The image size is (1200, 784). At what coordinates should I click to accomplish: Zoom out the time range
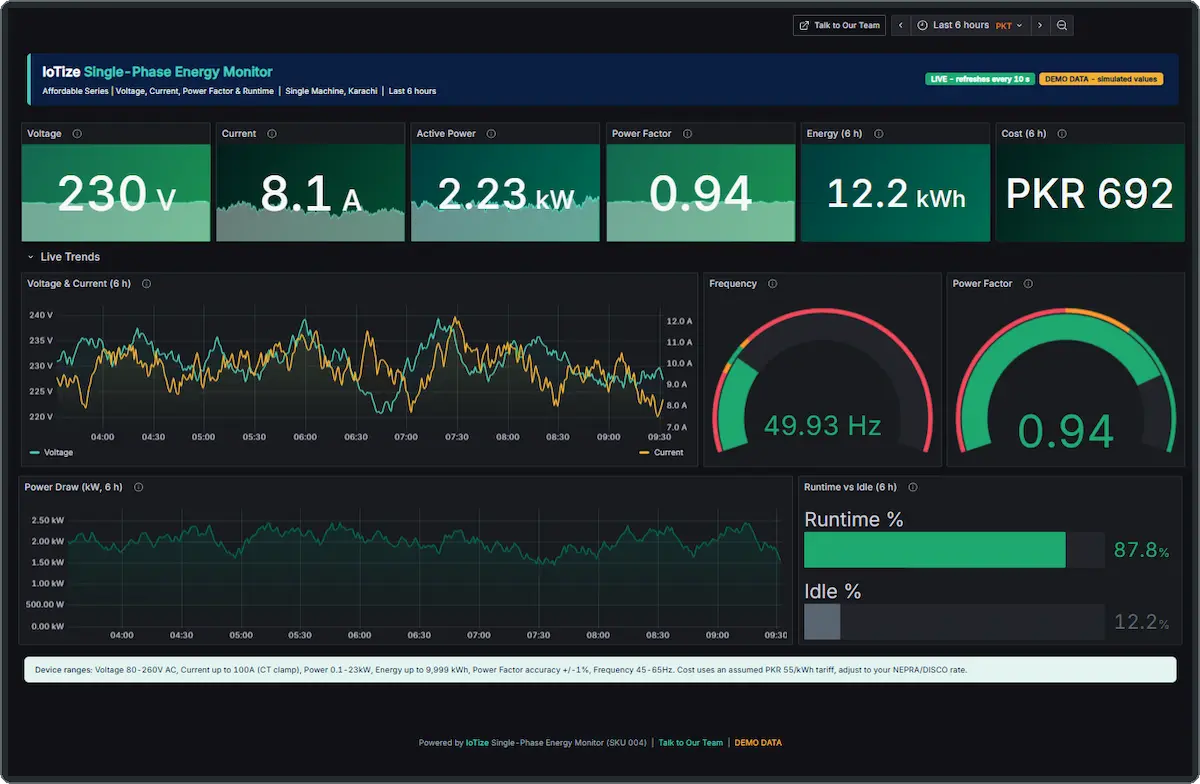click(1062, 25)
